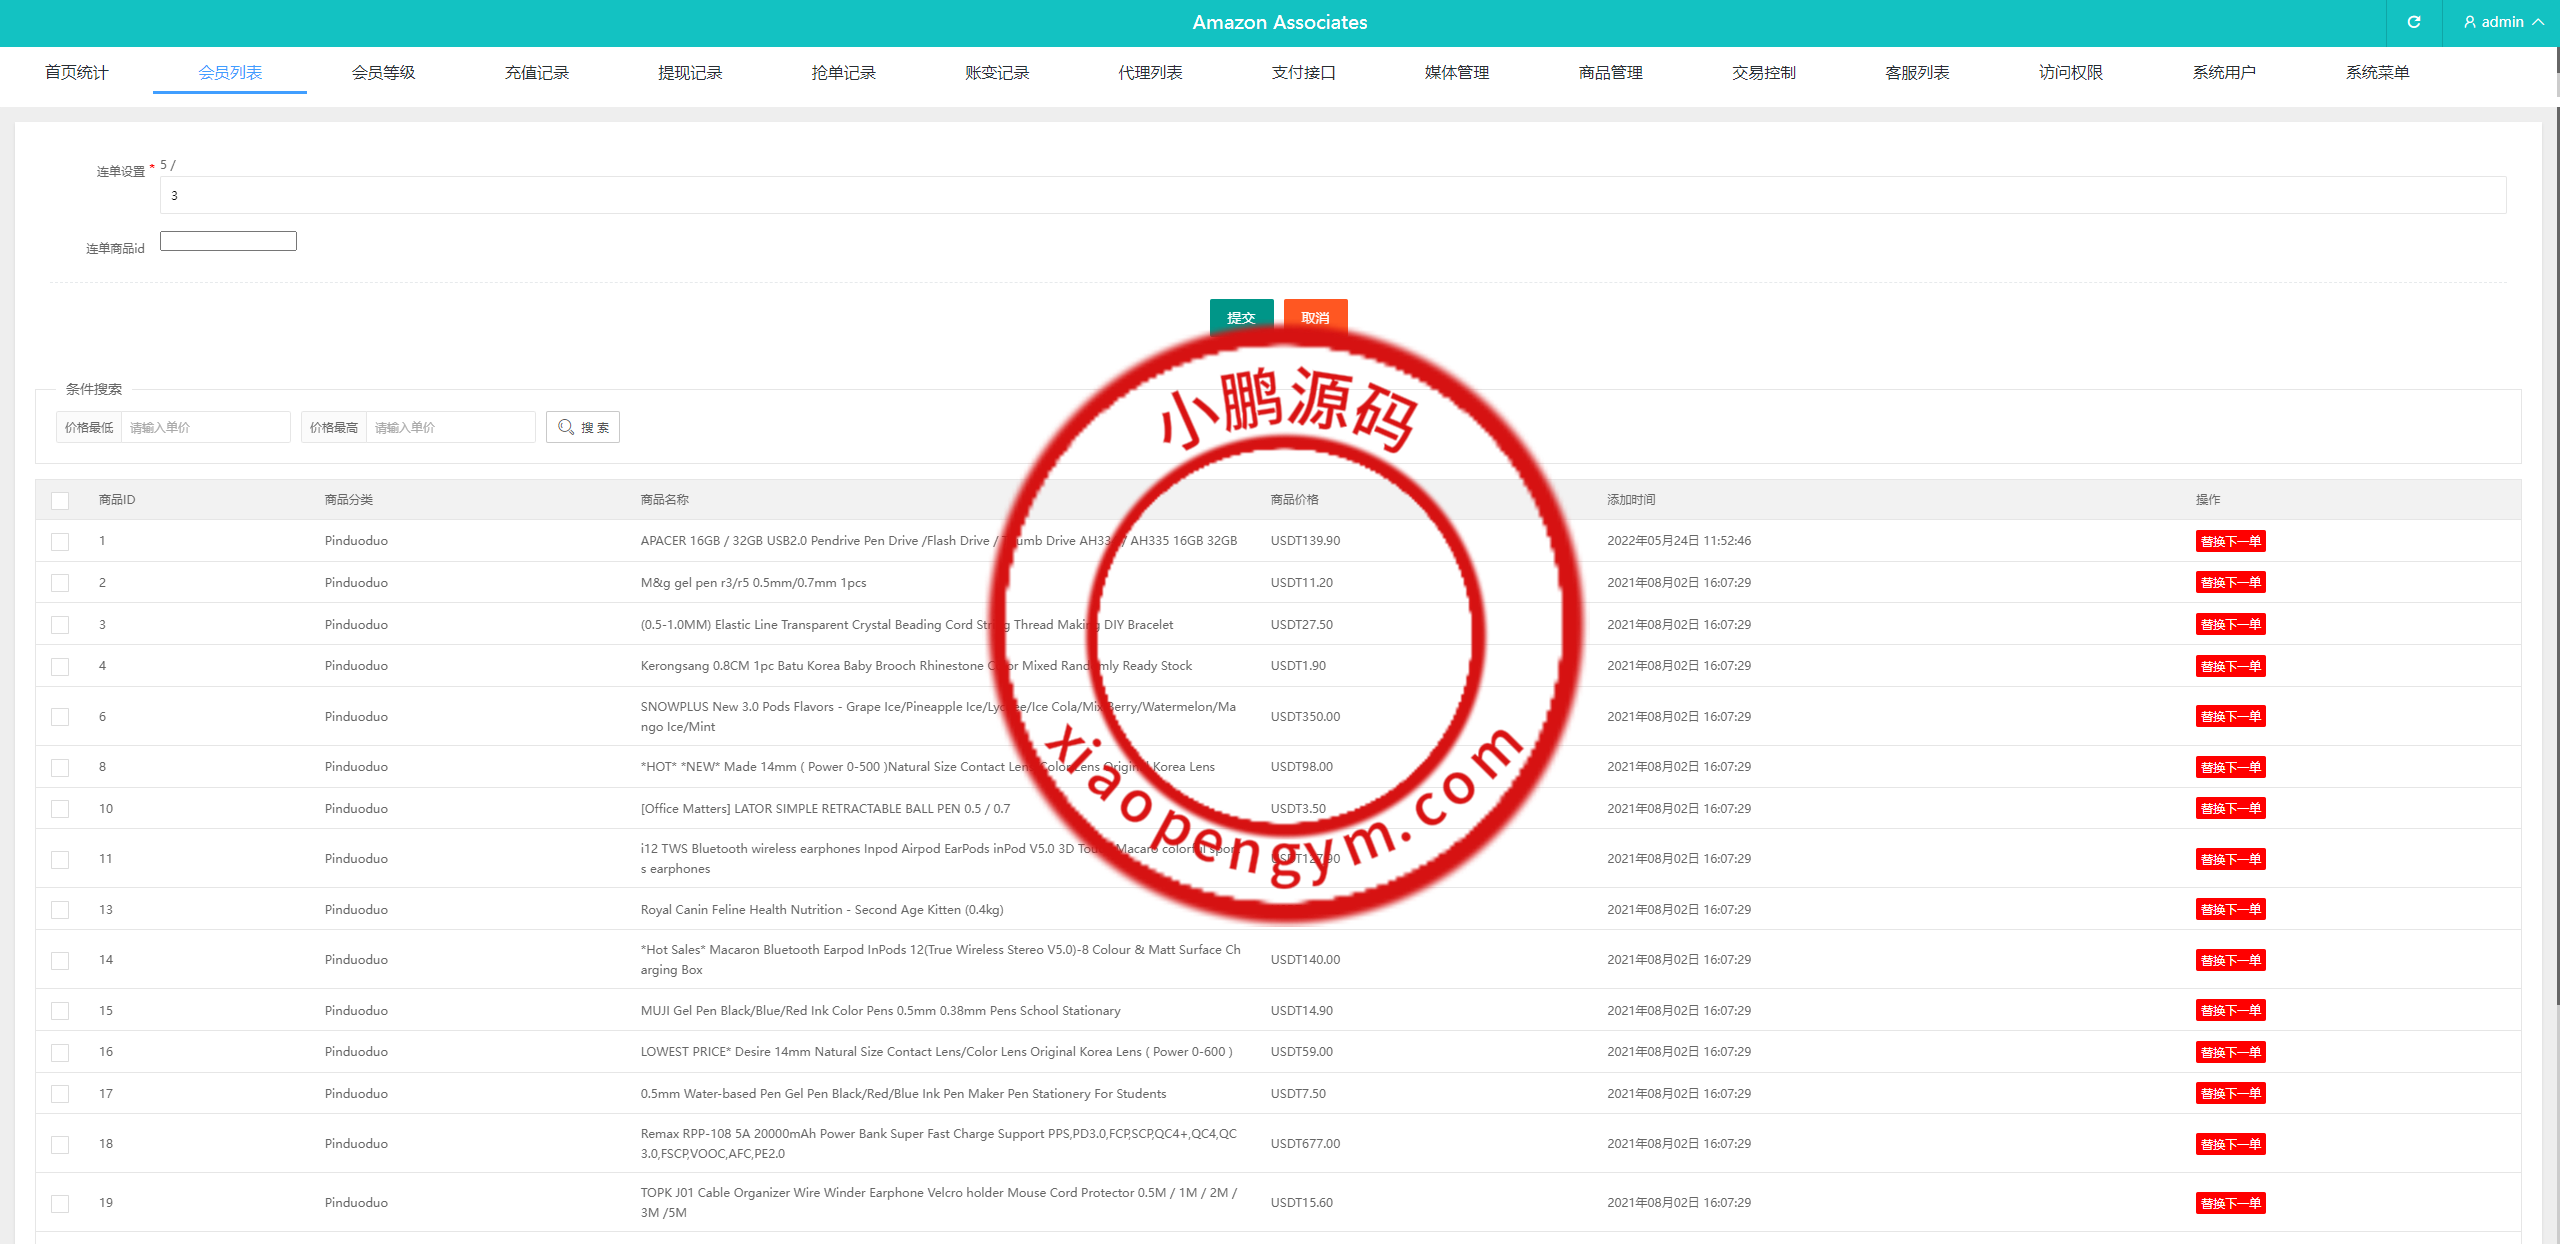Viewport: 2560px width, 1244px height.
Task: Click the orange 取消 button
Action: click(x=1315, y=317)
